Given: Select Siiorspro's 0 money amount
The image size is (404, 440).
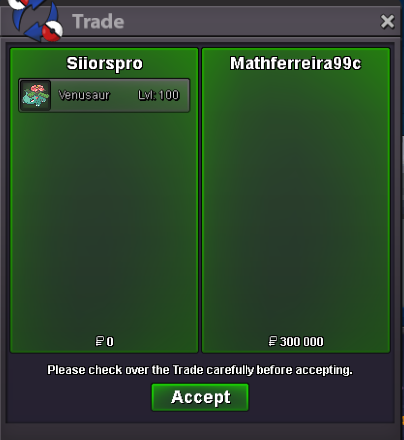Looking at the screenshot, I should pos(110,341).
